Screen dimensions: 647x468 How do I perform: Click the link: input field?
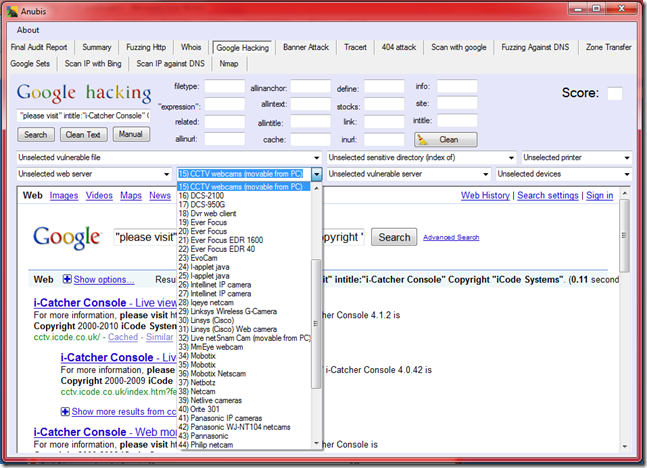click(384, 122)
